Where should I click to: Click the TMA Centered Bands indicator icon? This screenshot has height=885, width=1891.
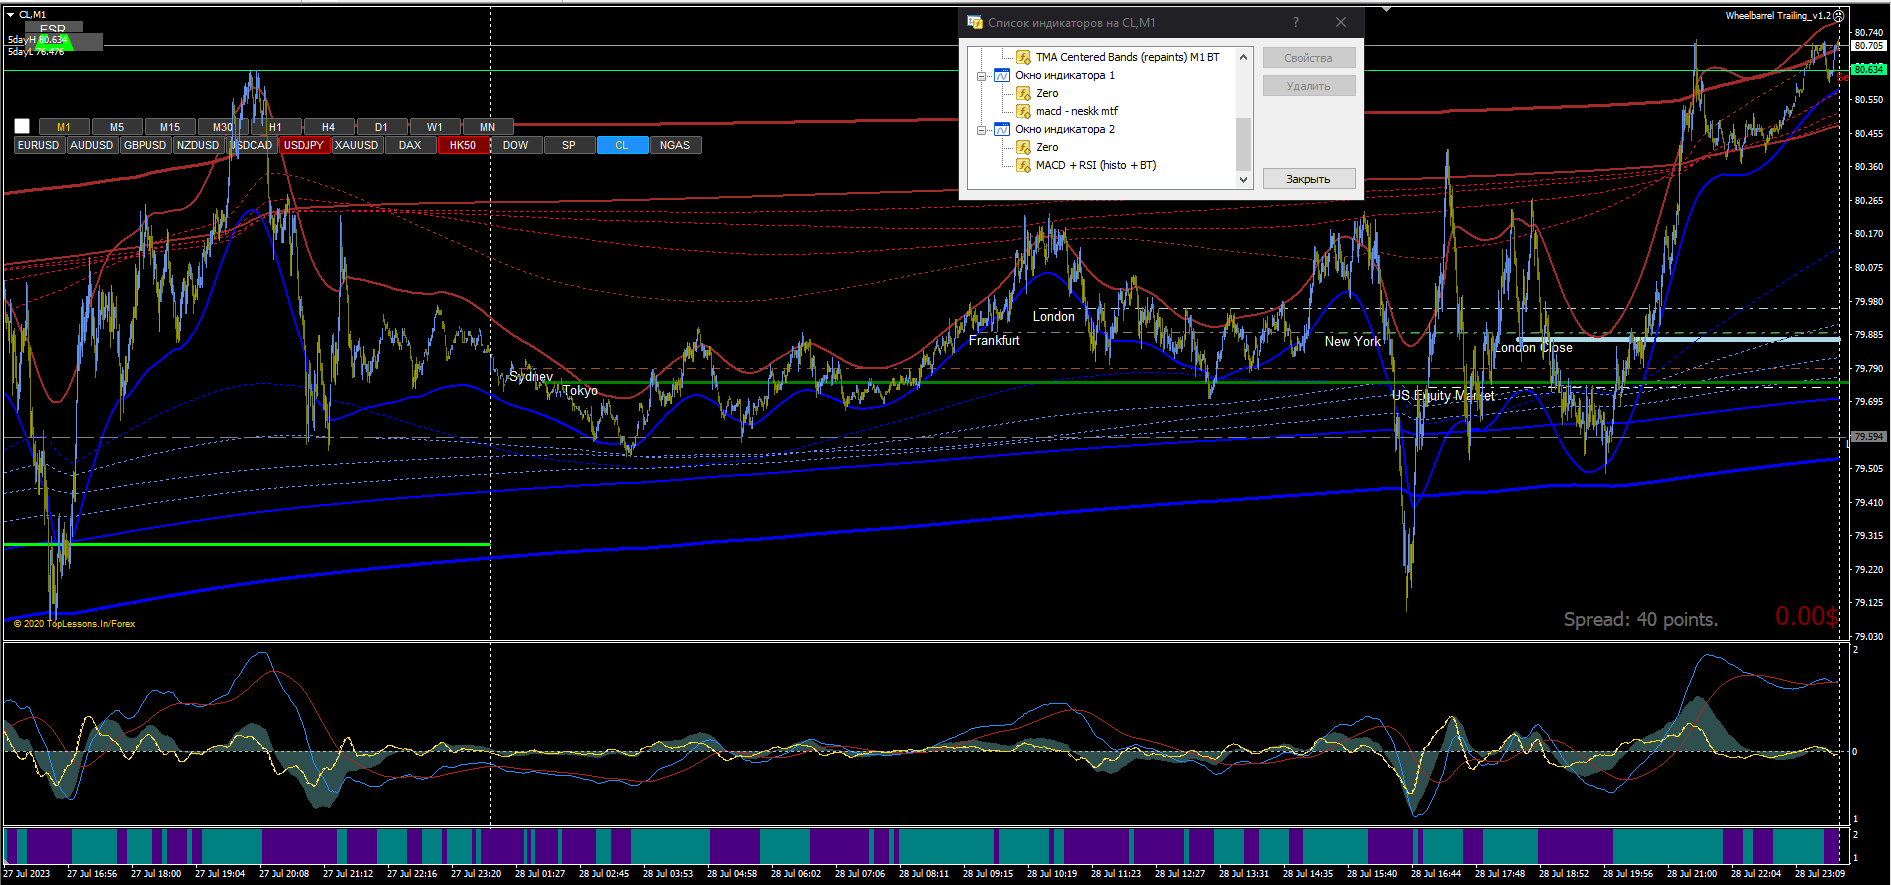pos(1023,57)
